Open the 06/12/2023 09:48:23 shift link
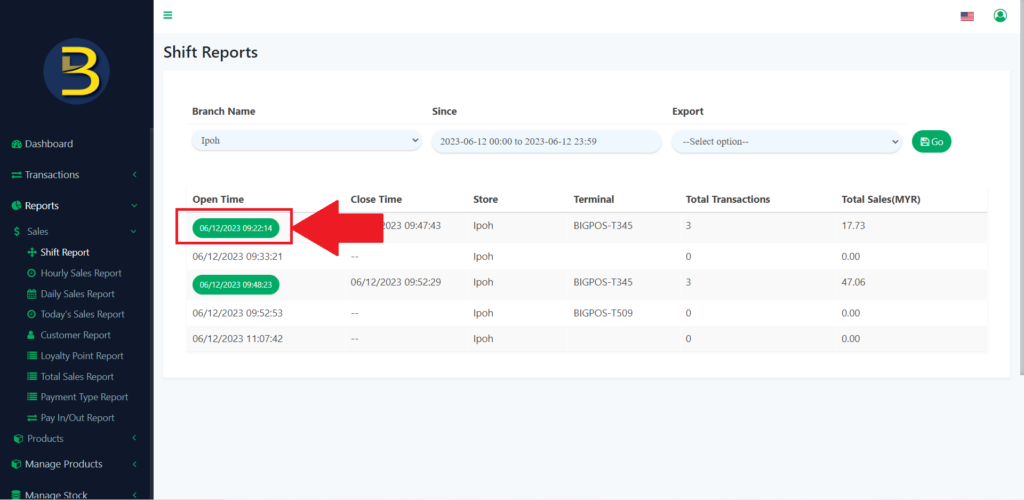 click(236, 284)
